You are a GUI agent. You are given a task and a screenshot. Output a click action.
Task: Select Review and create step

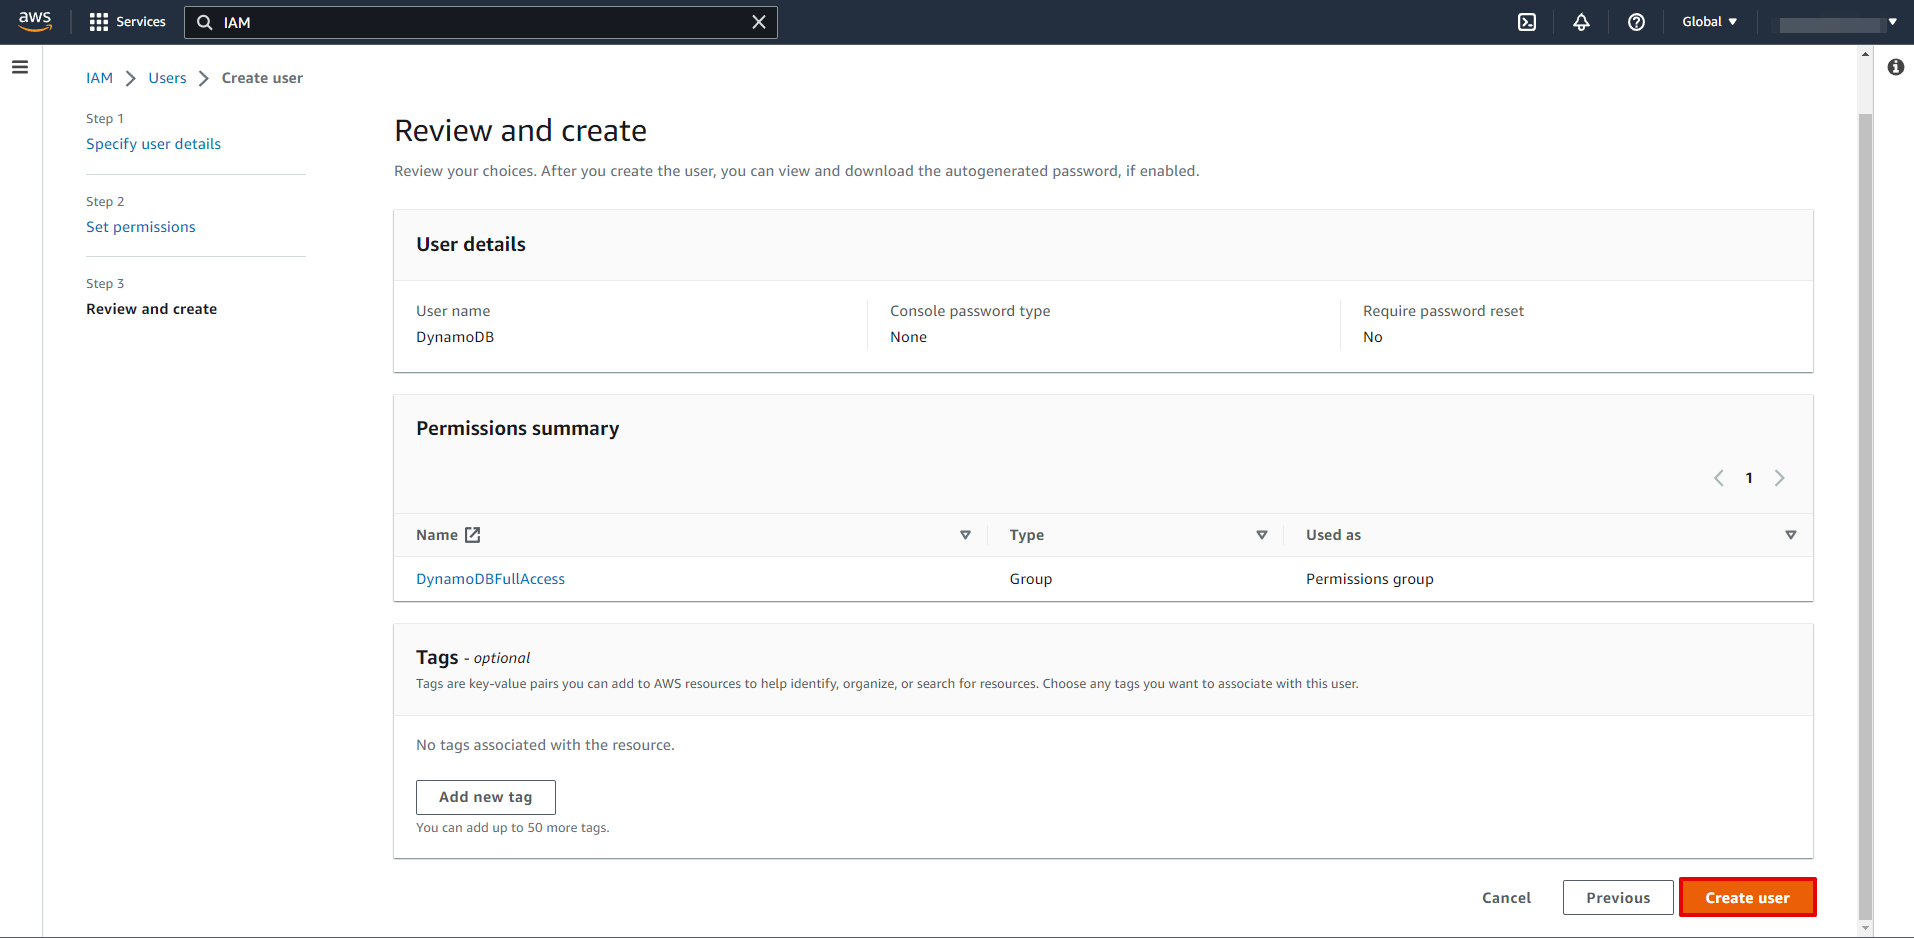click(x=151, y=309)
